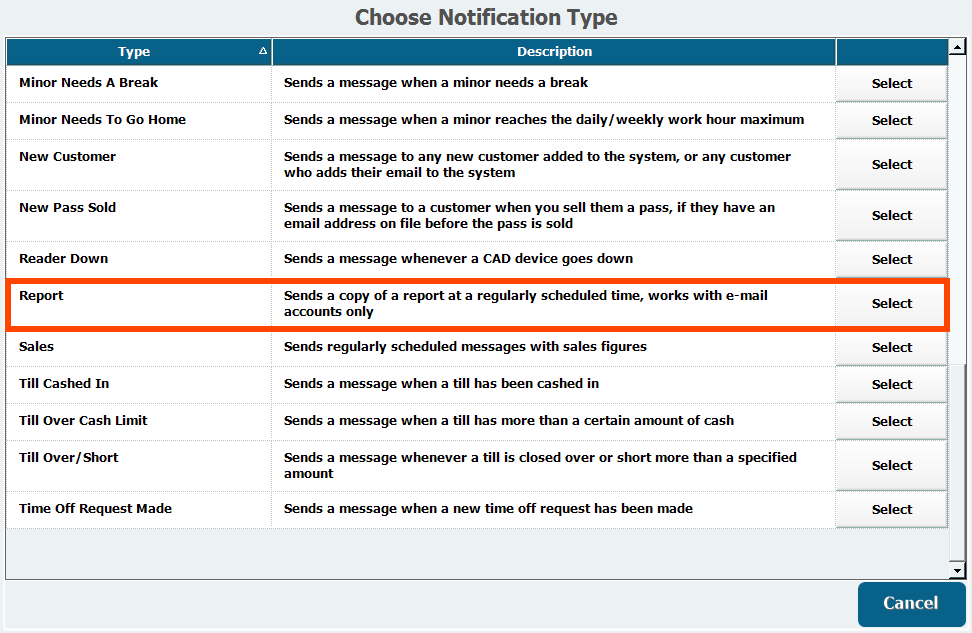Click Select for Till Over/Short row

coord(891,466)
